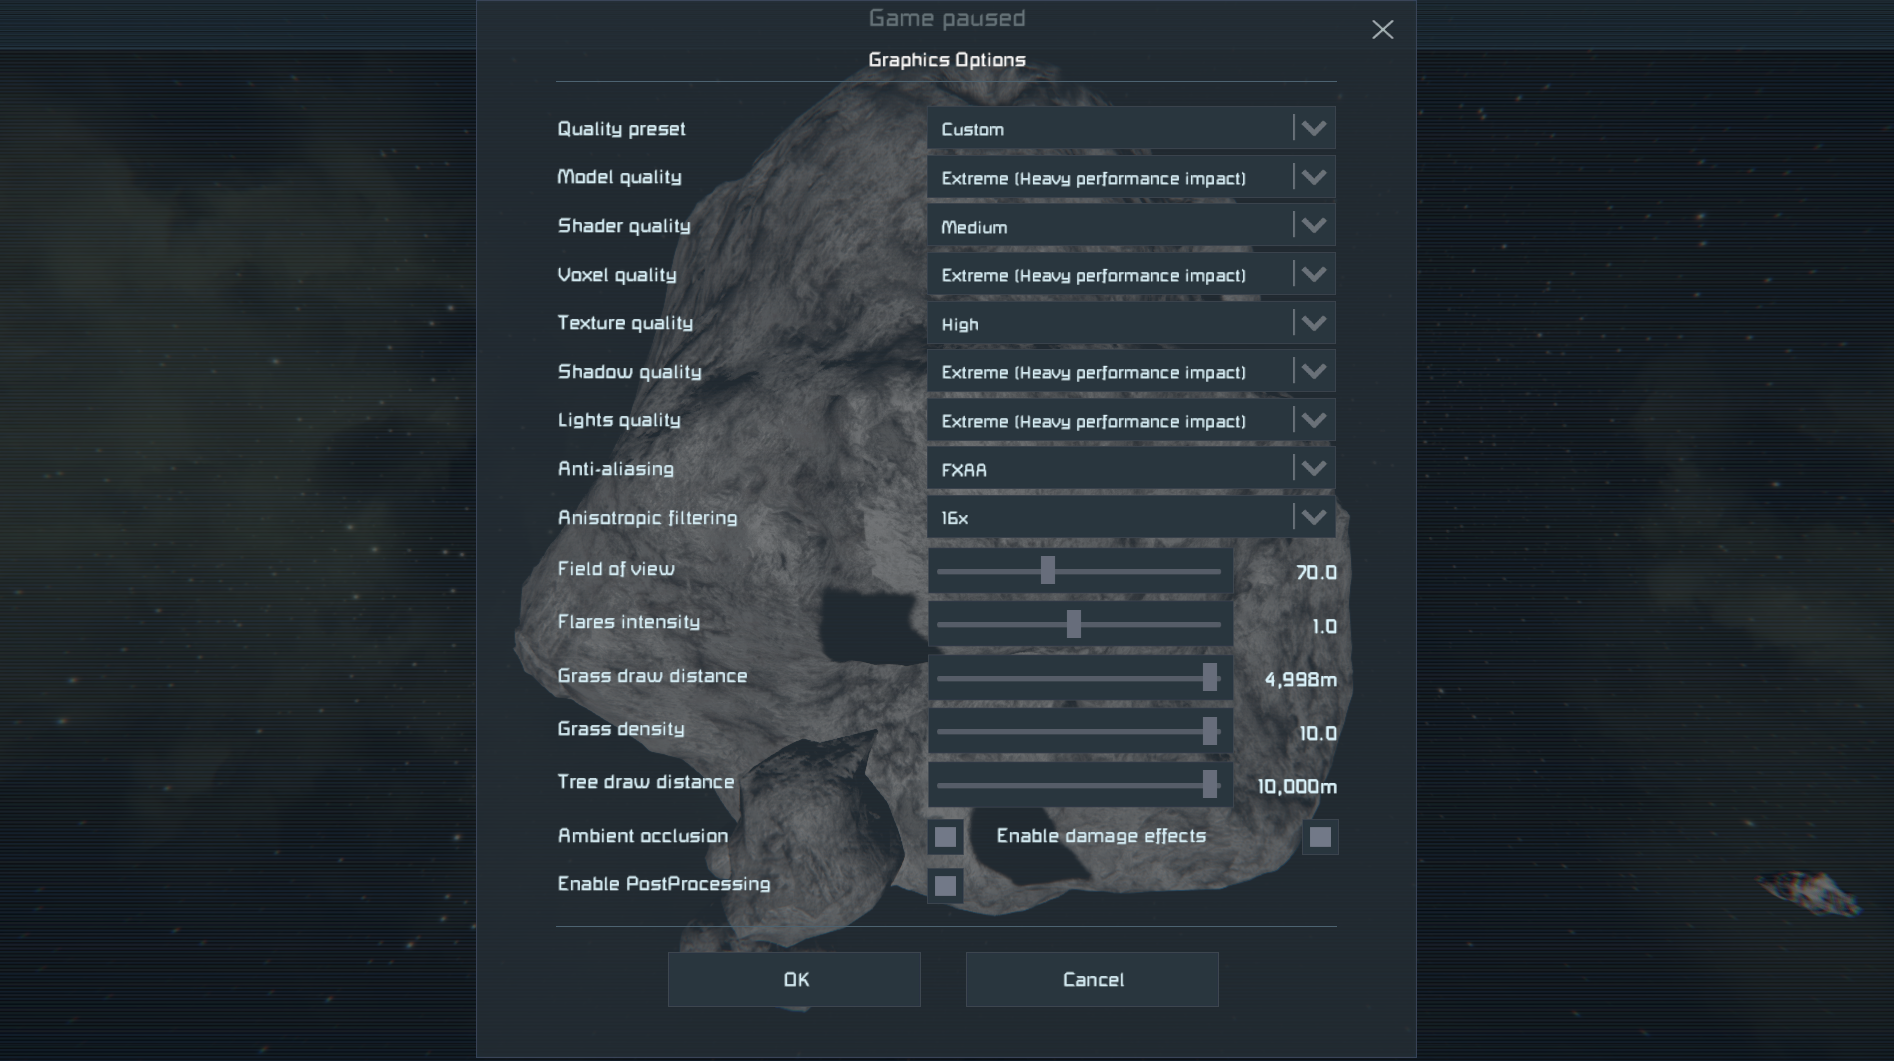Click the Grass draw distance slider handle
1894x1061 pixels.
tap(1210, 678)
